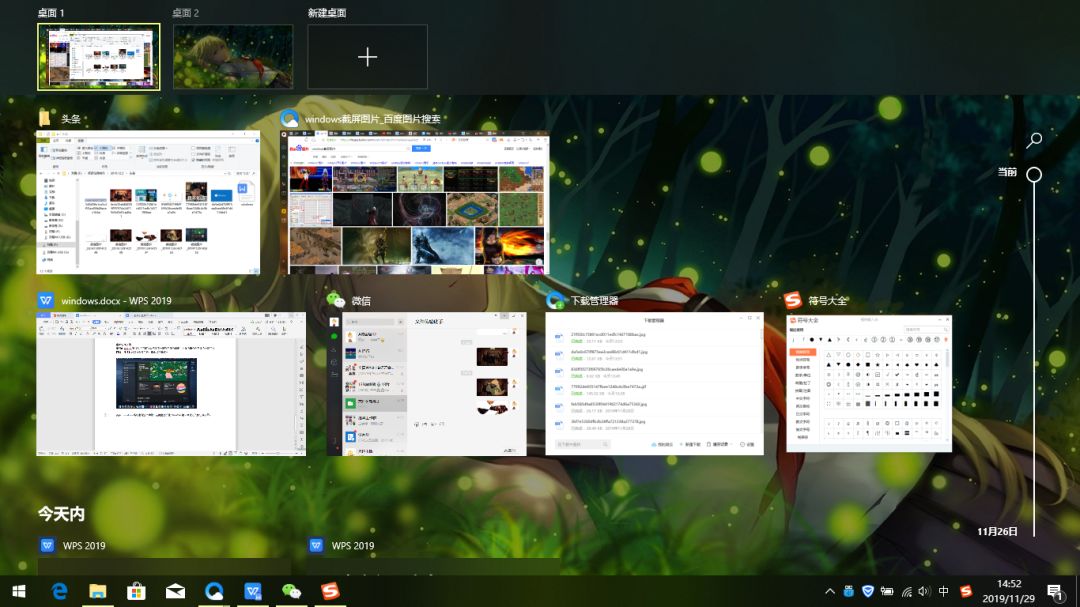Open the clock showing 14:52 2019/11/29
This screenshot has width=1080, height=607.
point(1008,591)
